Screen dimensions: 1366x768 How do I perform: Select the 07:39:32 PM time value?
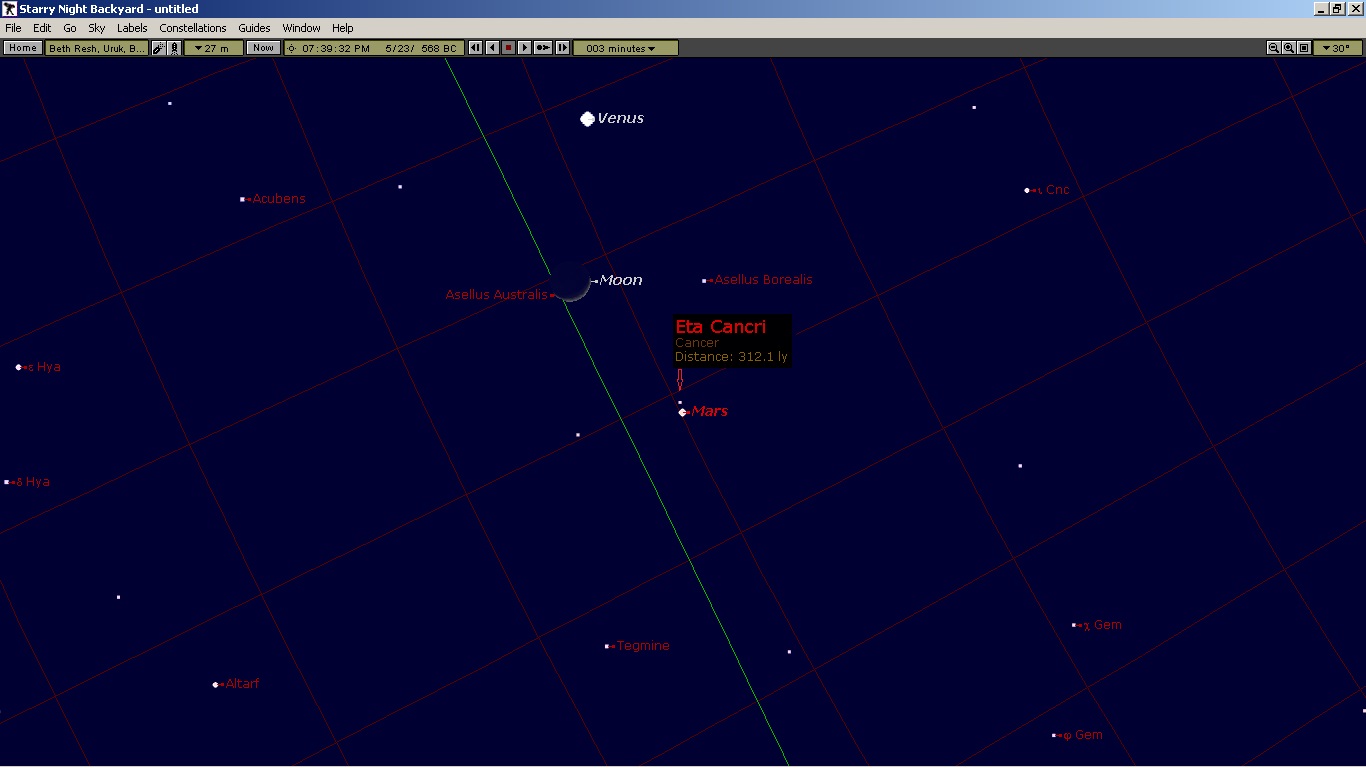pos(336,48)
